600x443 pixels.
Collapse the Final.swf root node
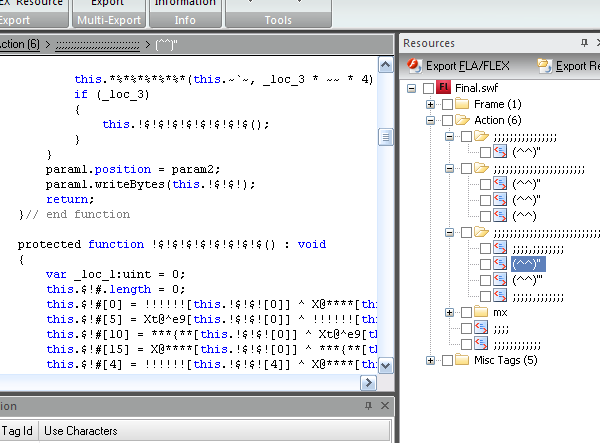(411, 88)
